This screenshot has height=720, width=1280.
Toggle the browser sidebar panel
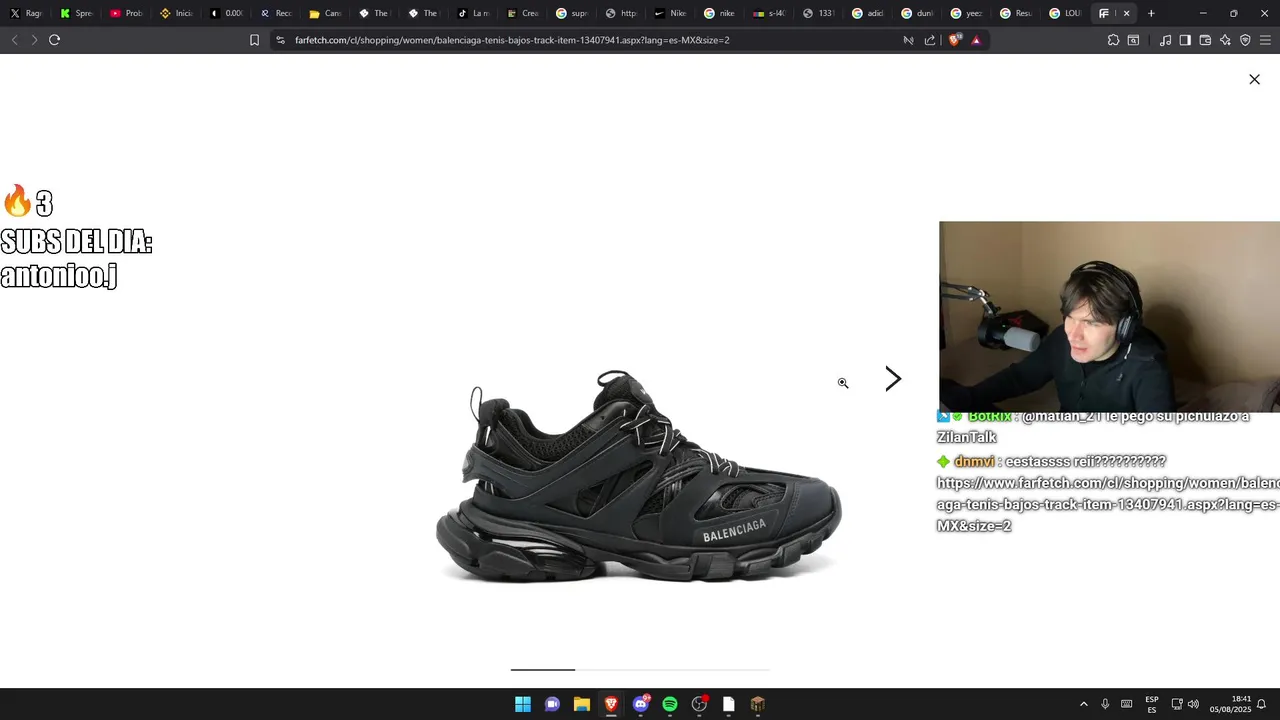click(1185, 40)
